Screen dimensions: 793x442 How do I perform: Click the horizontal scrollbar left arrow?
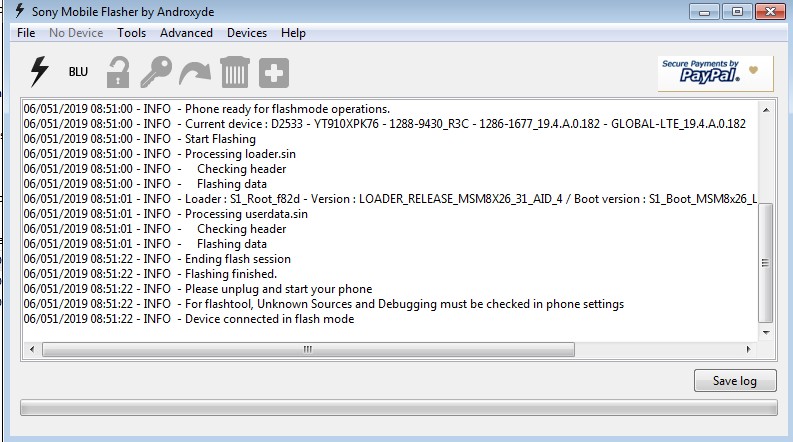pyautogui.click(x=32, y=349)
